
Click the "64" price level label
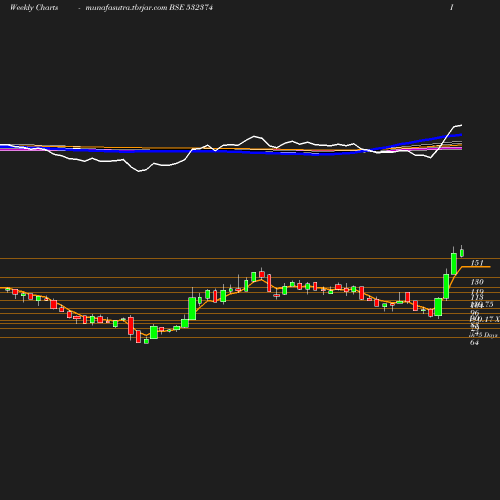pos(474,342)
